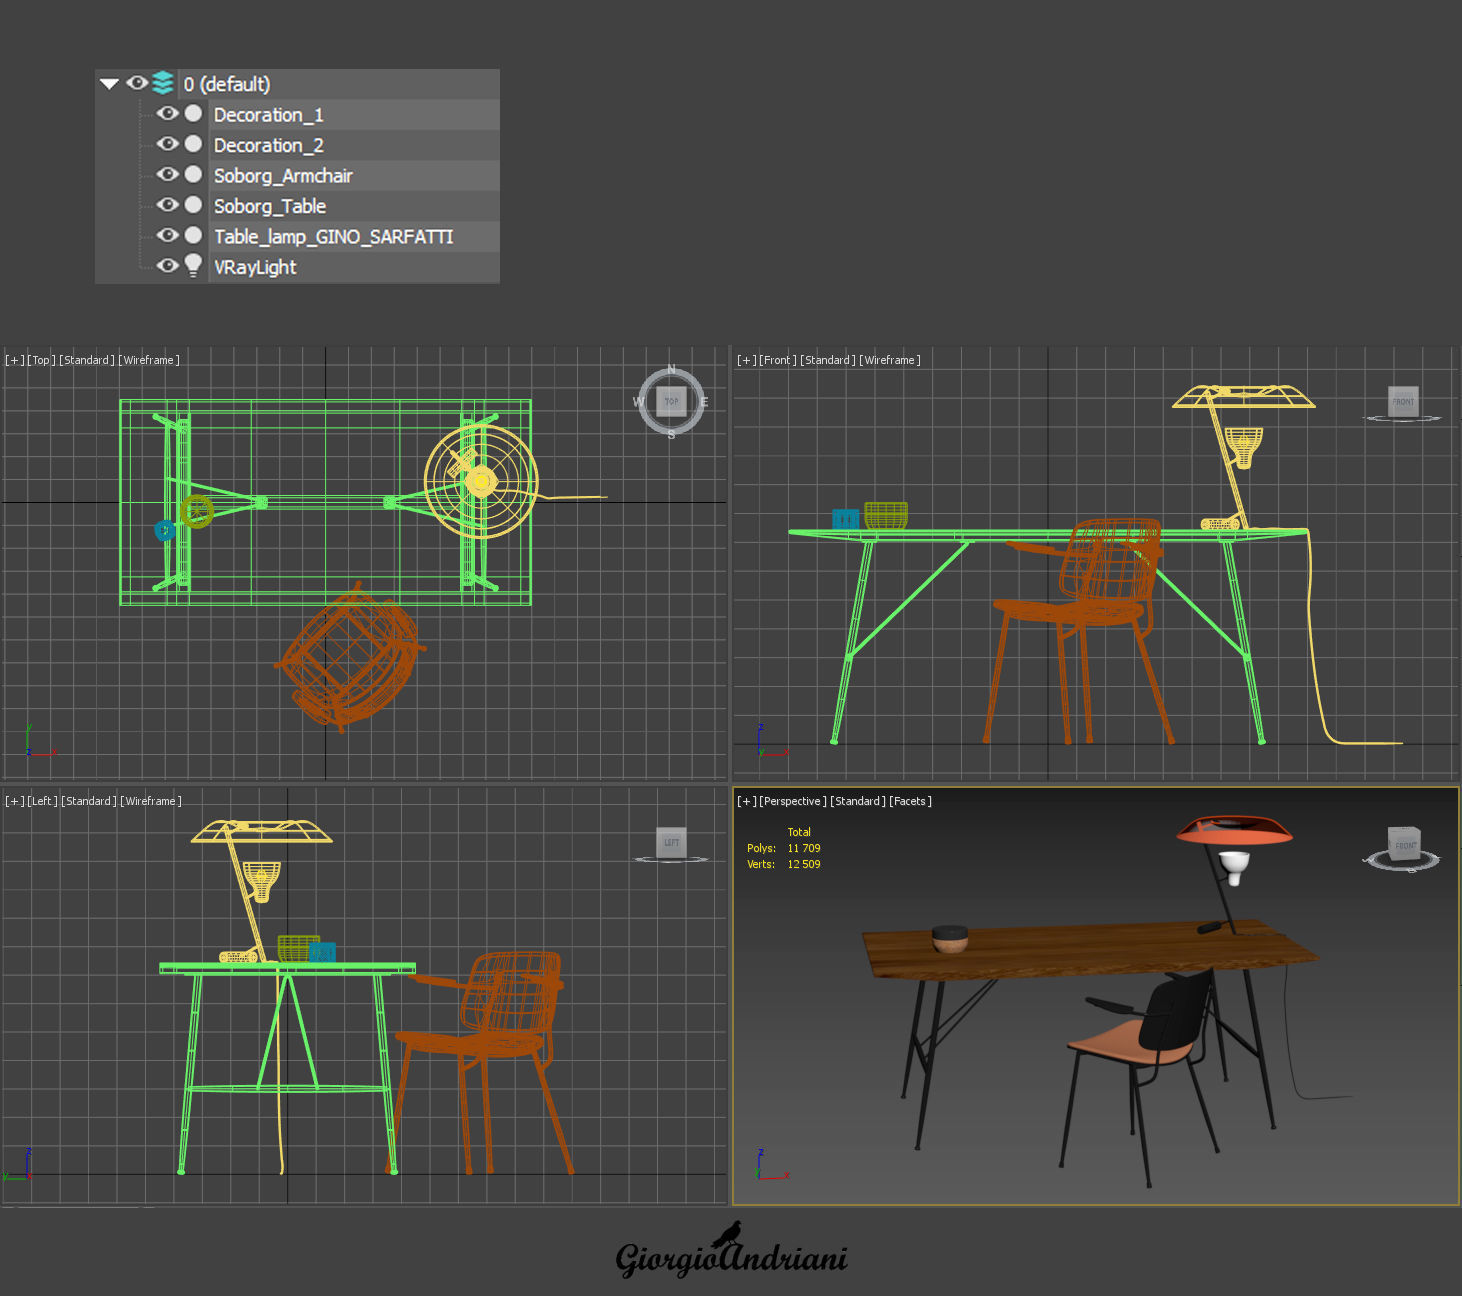The width and height of the screenshot is (1462, 1296).
Task: Select 0 (default) layer name
Action: [x=227, y=84]
